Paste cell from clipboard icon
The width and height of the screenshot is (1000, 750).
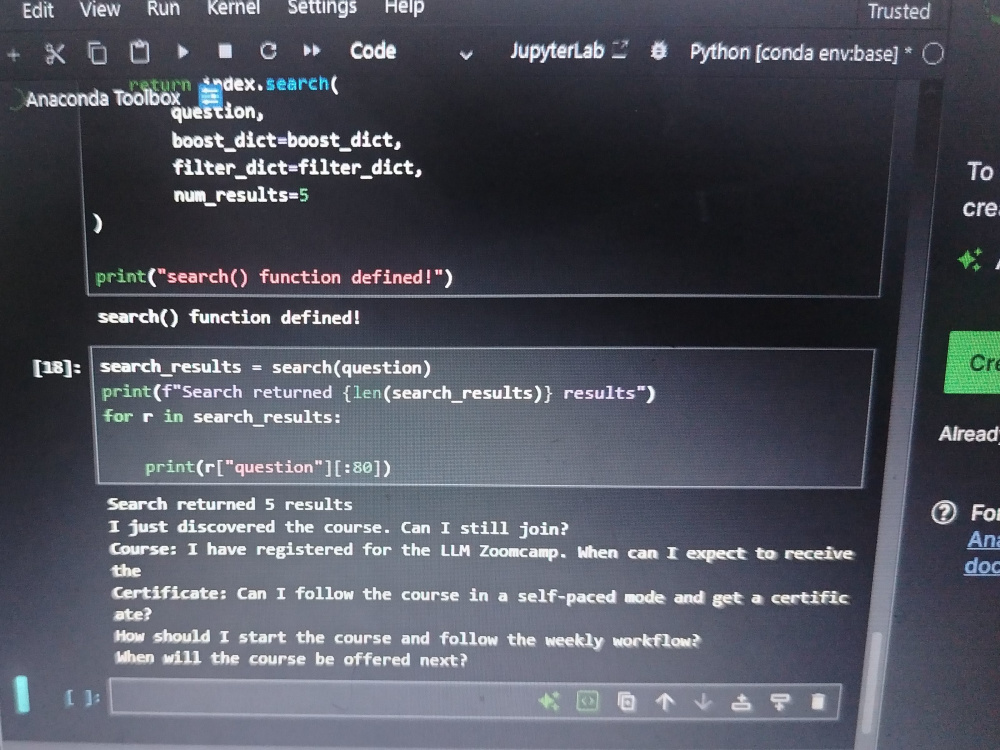pyautogui.click(x=139, y=52)
